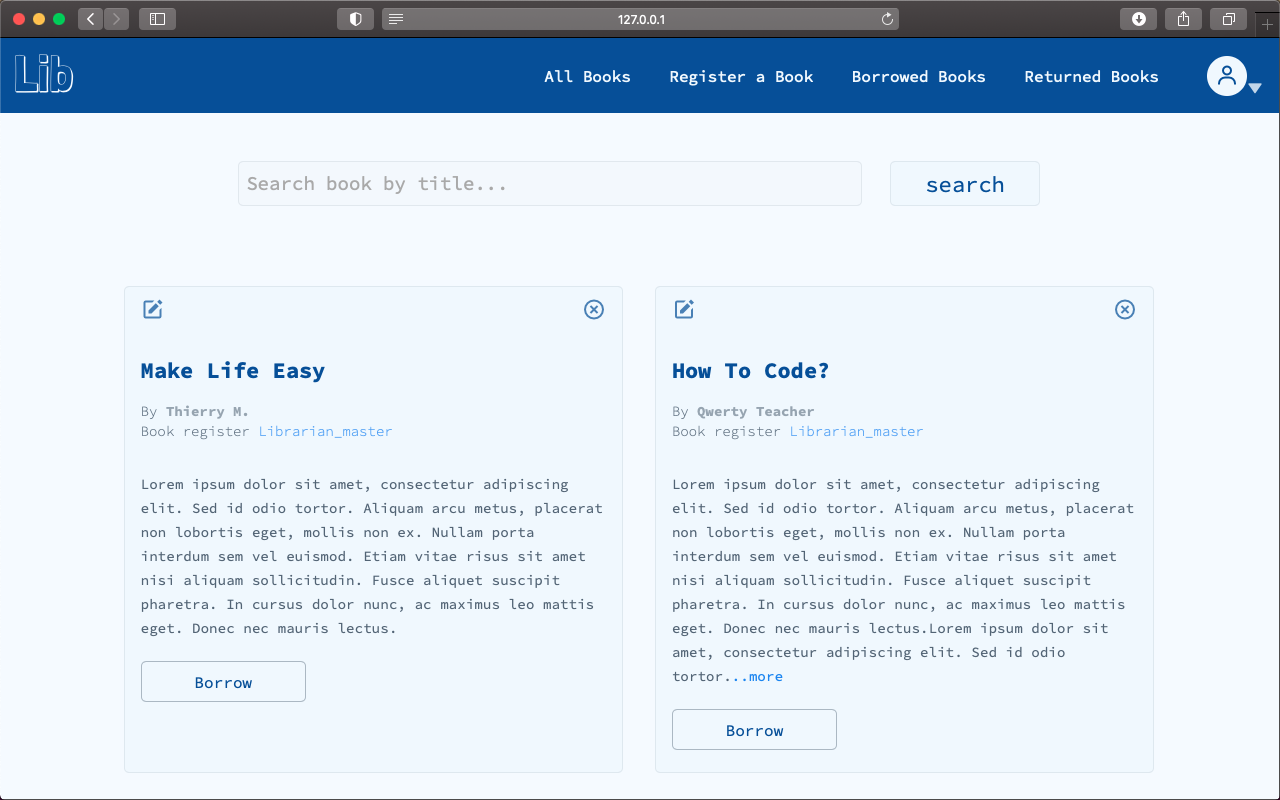
Task: Switch to the Returned Books tab
Action: click(x=1091, y=76)
